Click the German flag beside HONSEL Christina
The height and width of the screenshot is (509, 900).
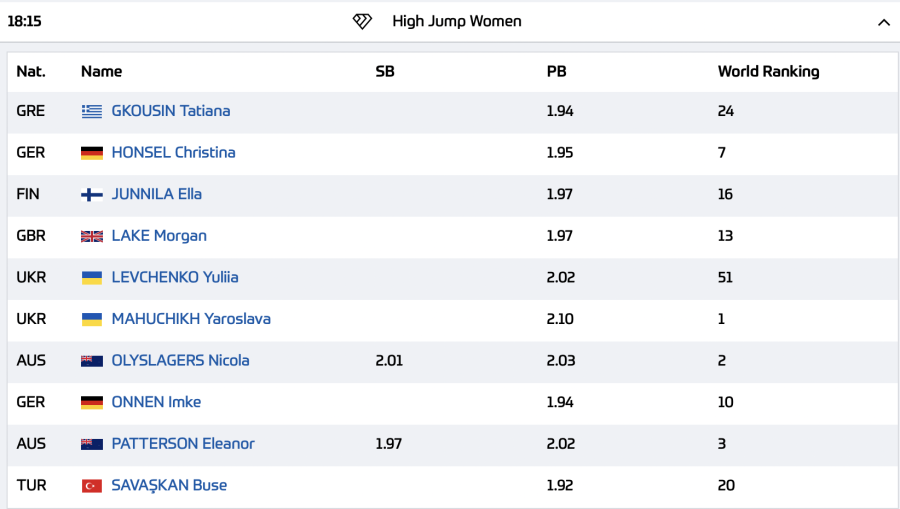point(92,153)
